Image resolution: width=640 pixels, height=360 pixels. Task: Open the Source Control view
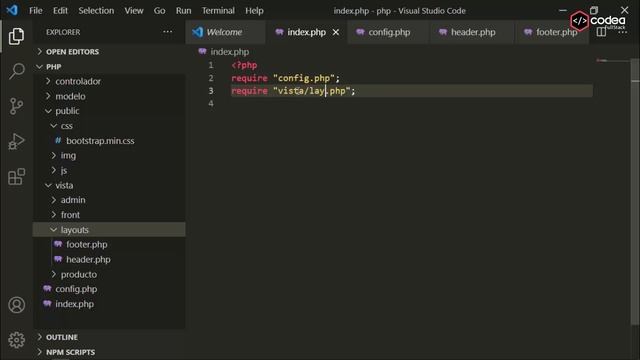coord(16,106)
